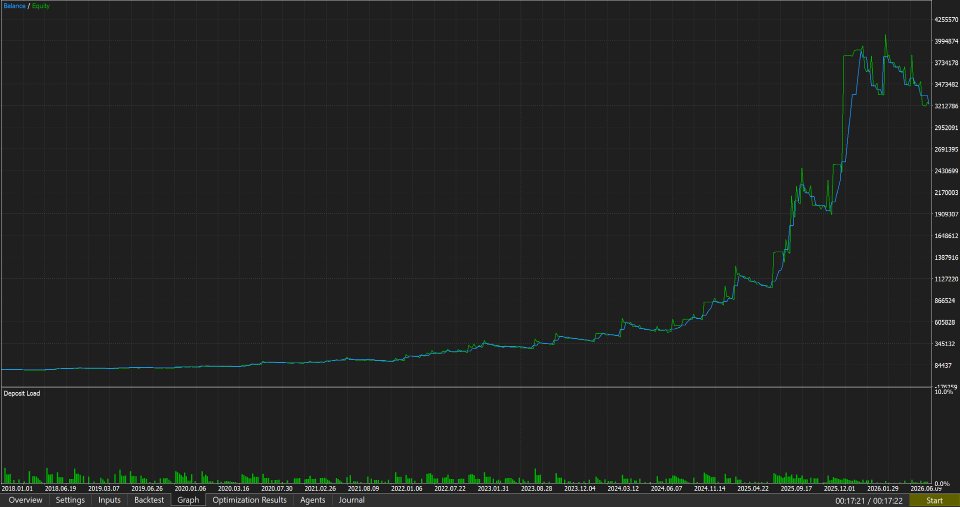Click the 2018.01.01 date marker

[x=17, y=489]
